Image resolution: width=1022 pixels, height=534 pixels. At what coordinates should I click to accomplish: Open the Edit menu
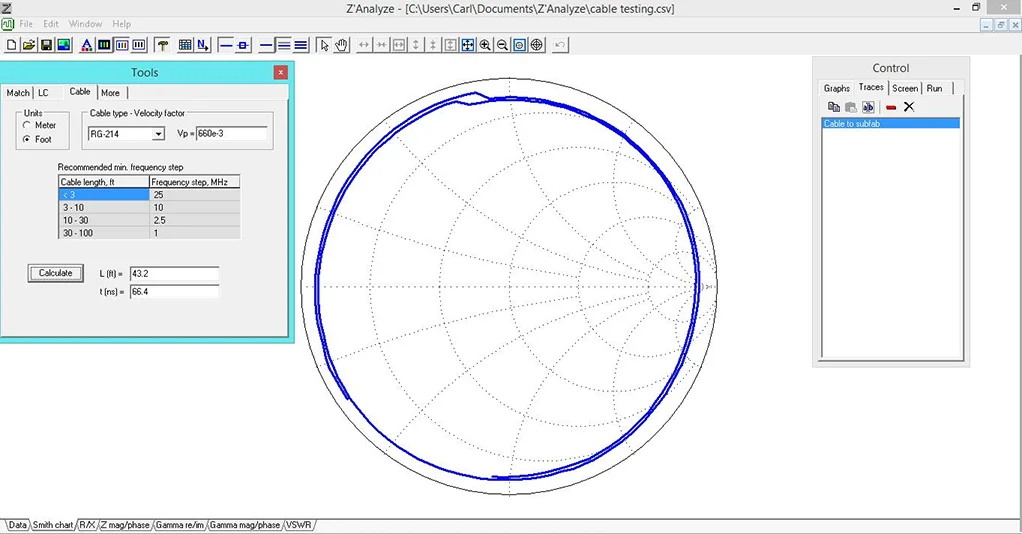[51, 24]
